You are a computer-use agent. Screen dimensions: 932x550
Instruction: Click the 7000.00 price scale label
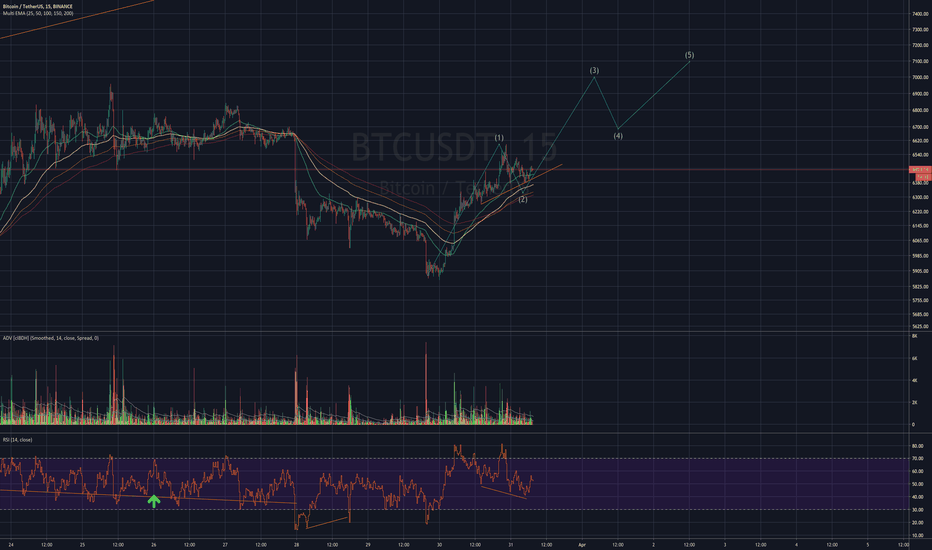921,77
